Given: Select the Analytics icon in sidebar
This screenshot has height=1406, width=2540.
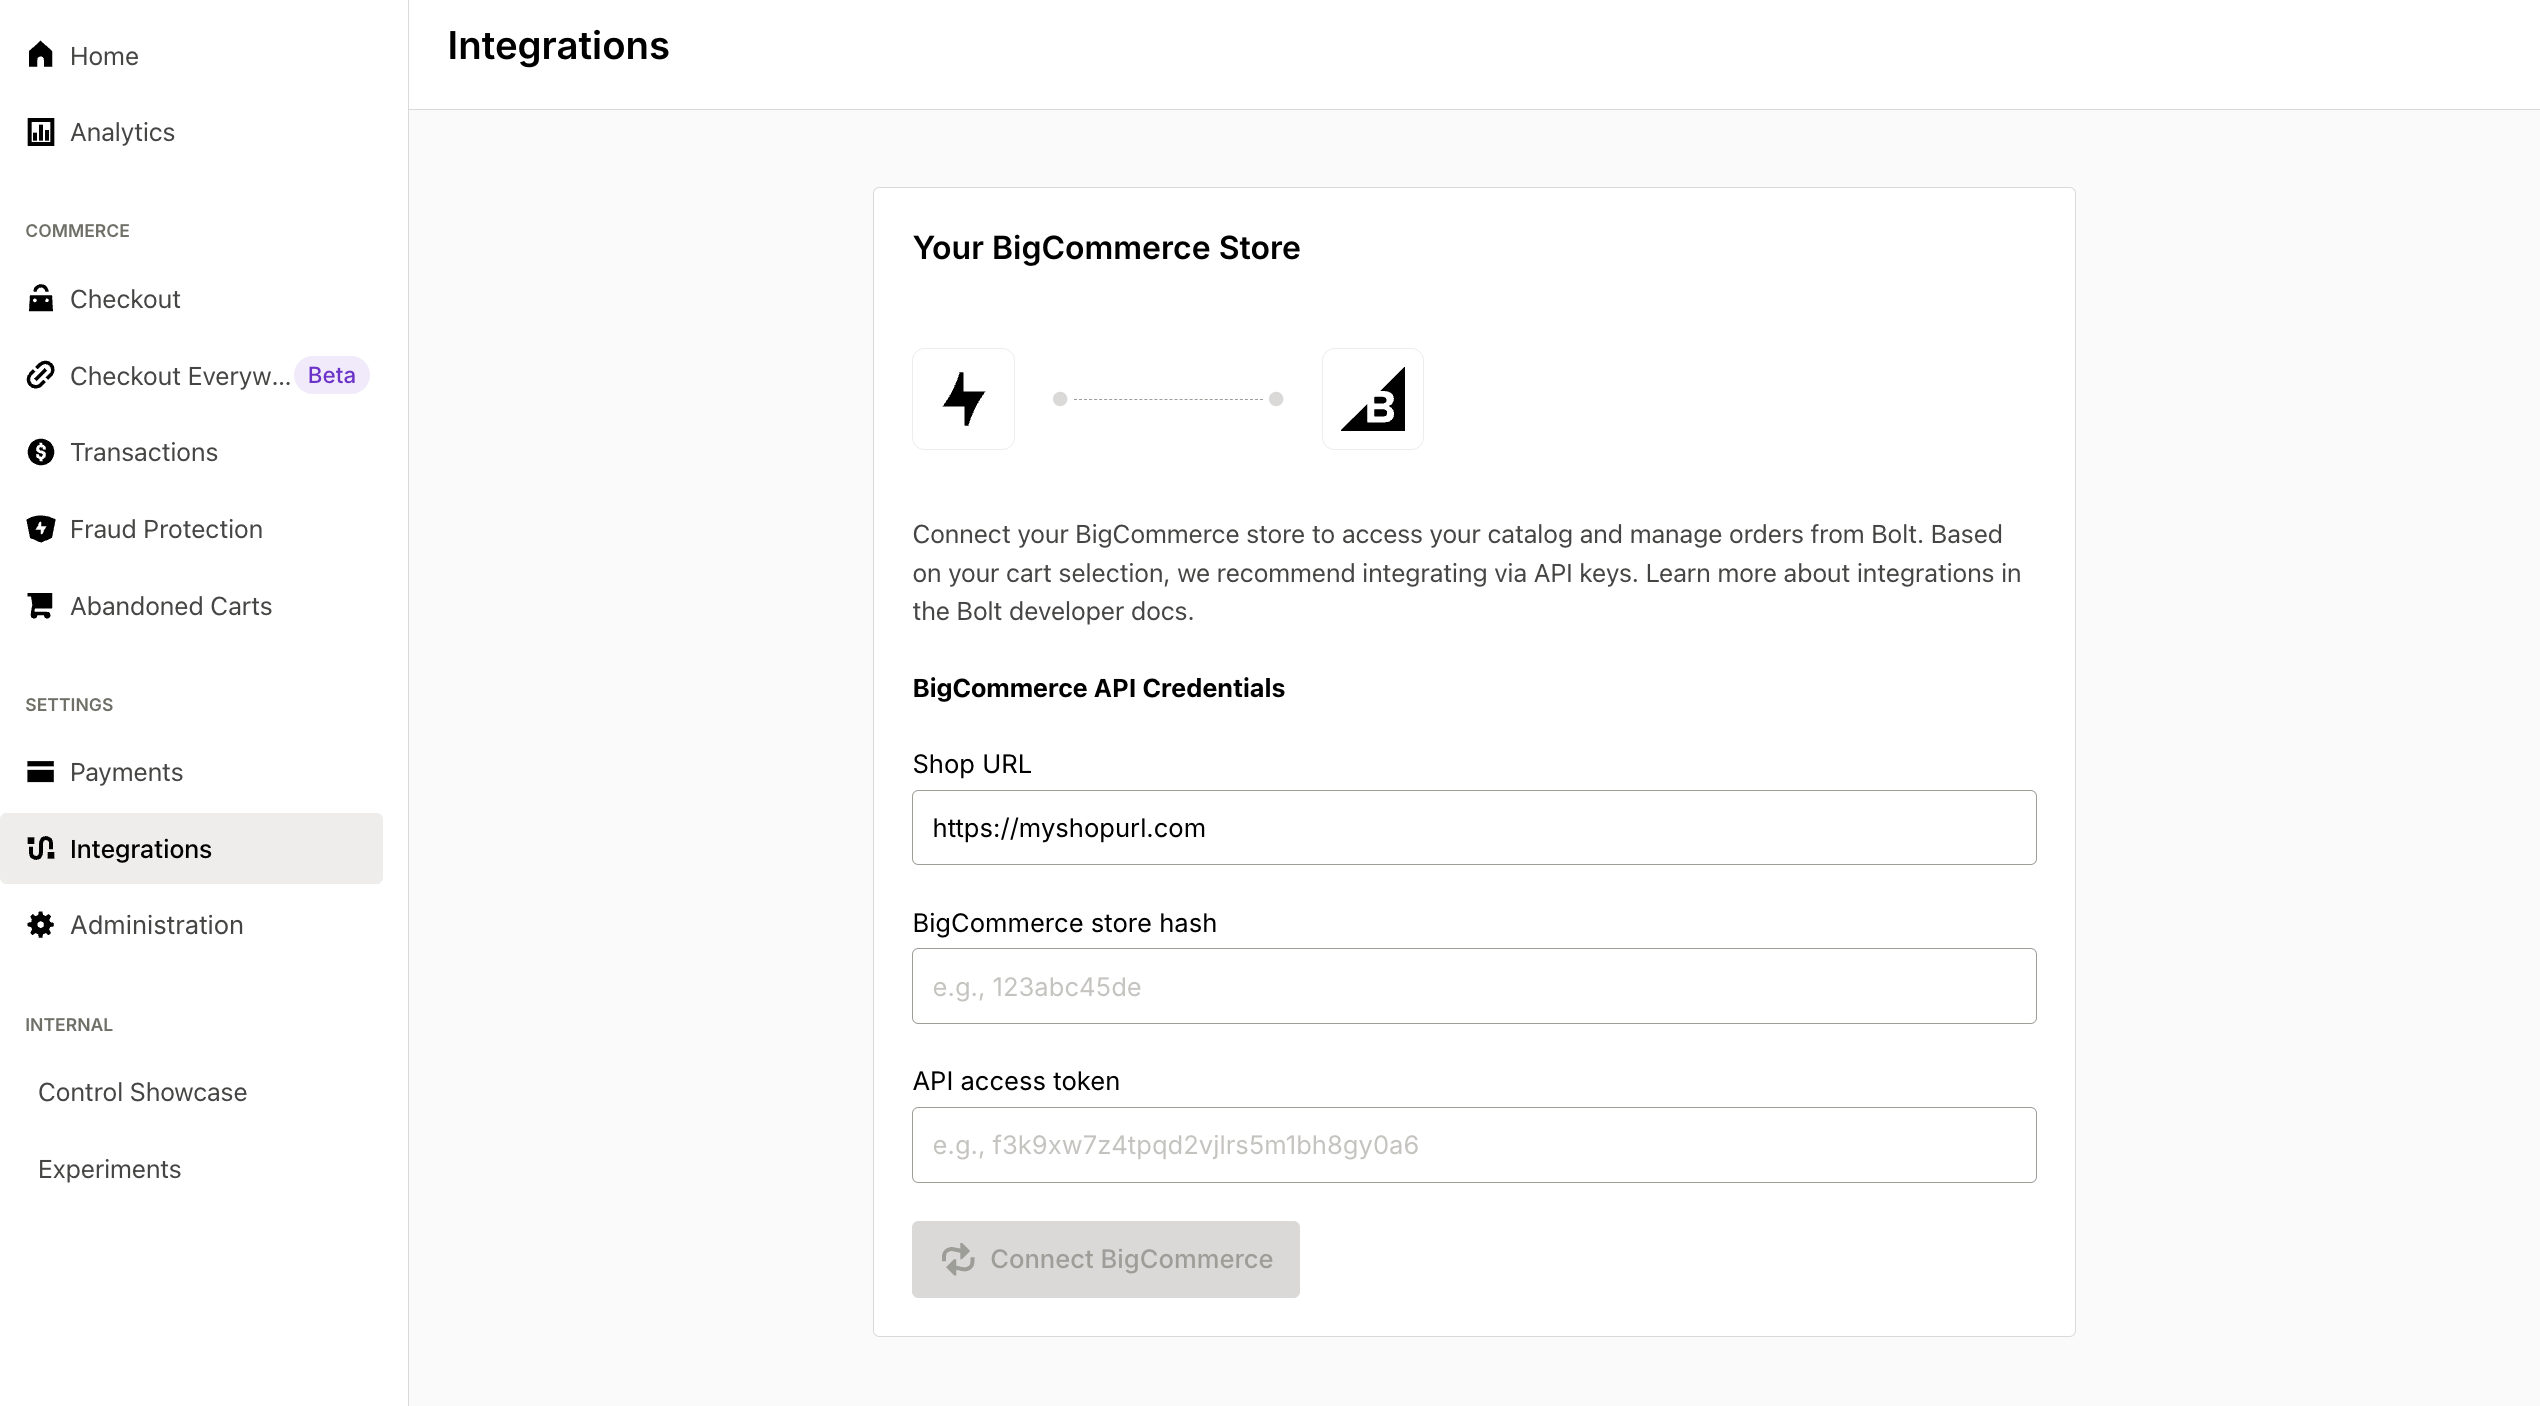Looking at the screenshot, I should (x=42, y=132).
